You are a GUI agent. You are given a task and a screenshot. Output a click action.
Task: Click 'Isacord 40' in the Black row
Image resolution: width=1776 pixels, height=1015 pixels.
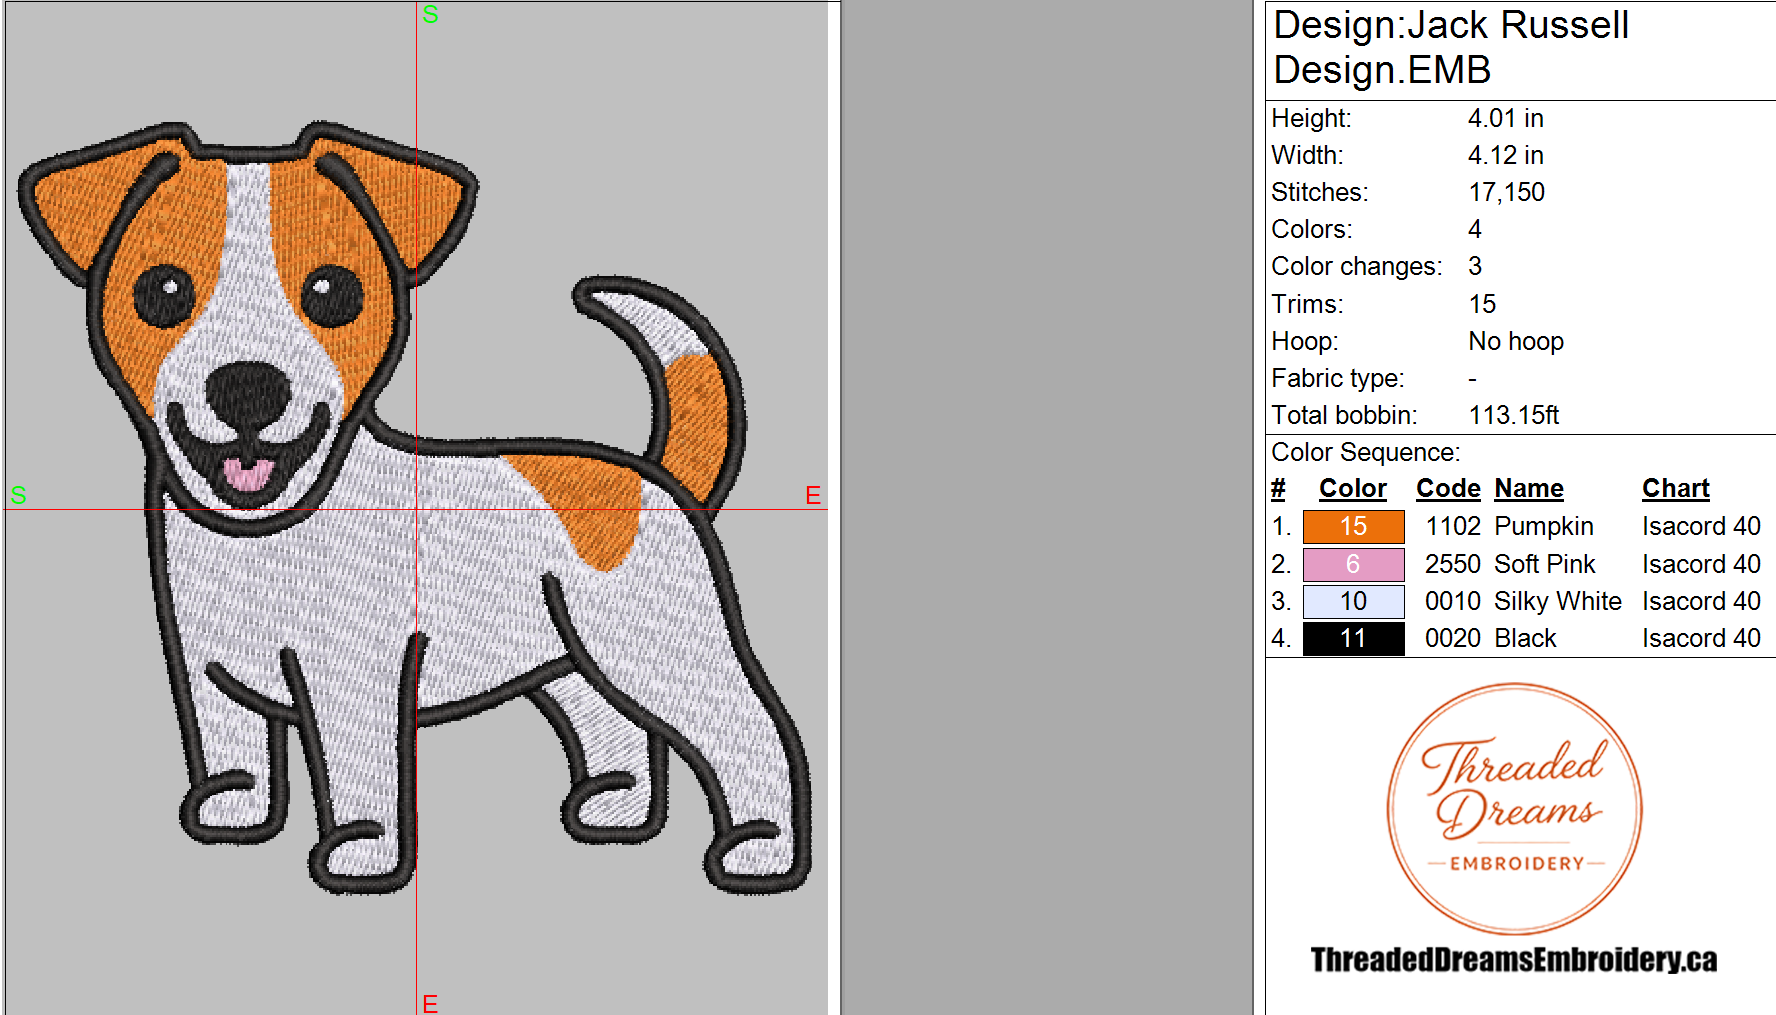click(x=1701, y=638)
